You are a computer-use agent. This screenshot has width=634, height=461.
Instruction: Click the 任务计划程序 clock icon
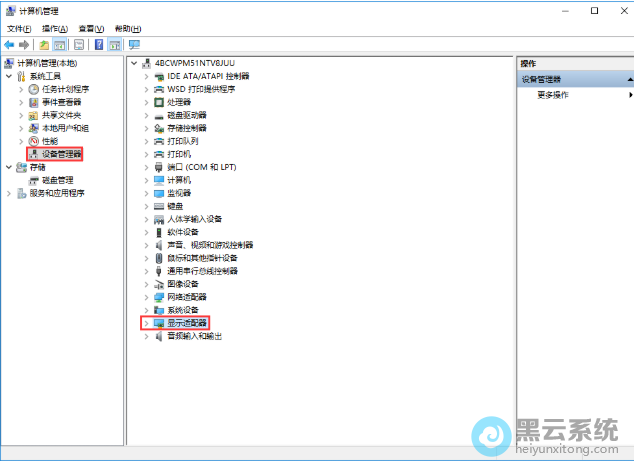(x=34, y=89)
